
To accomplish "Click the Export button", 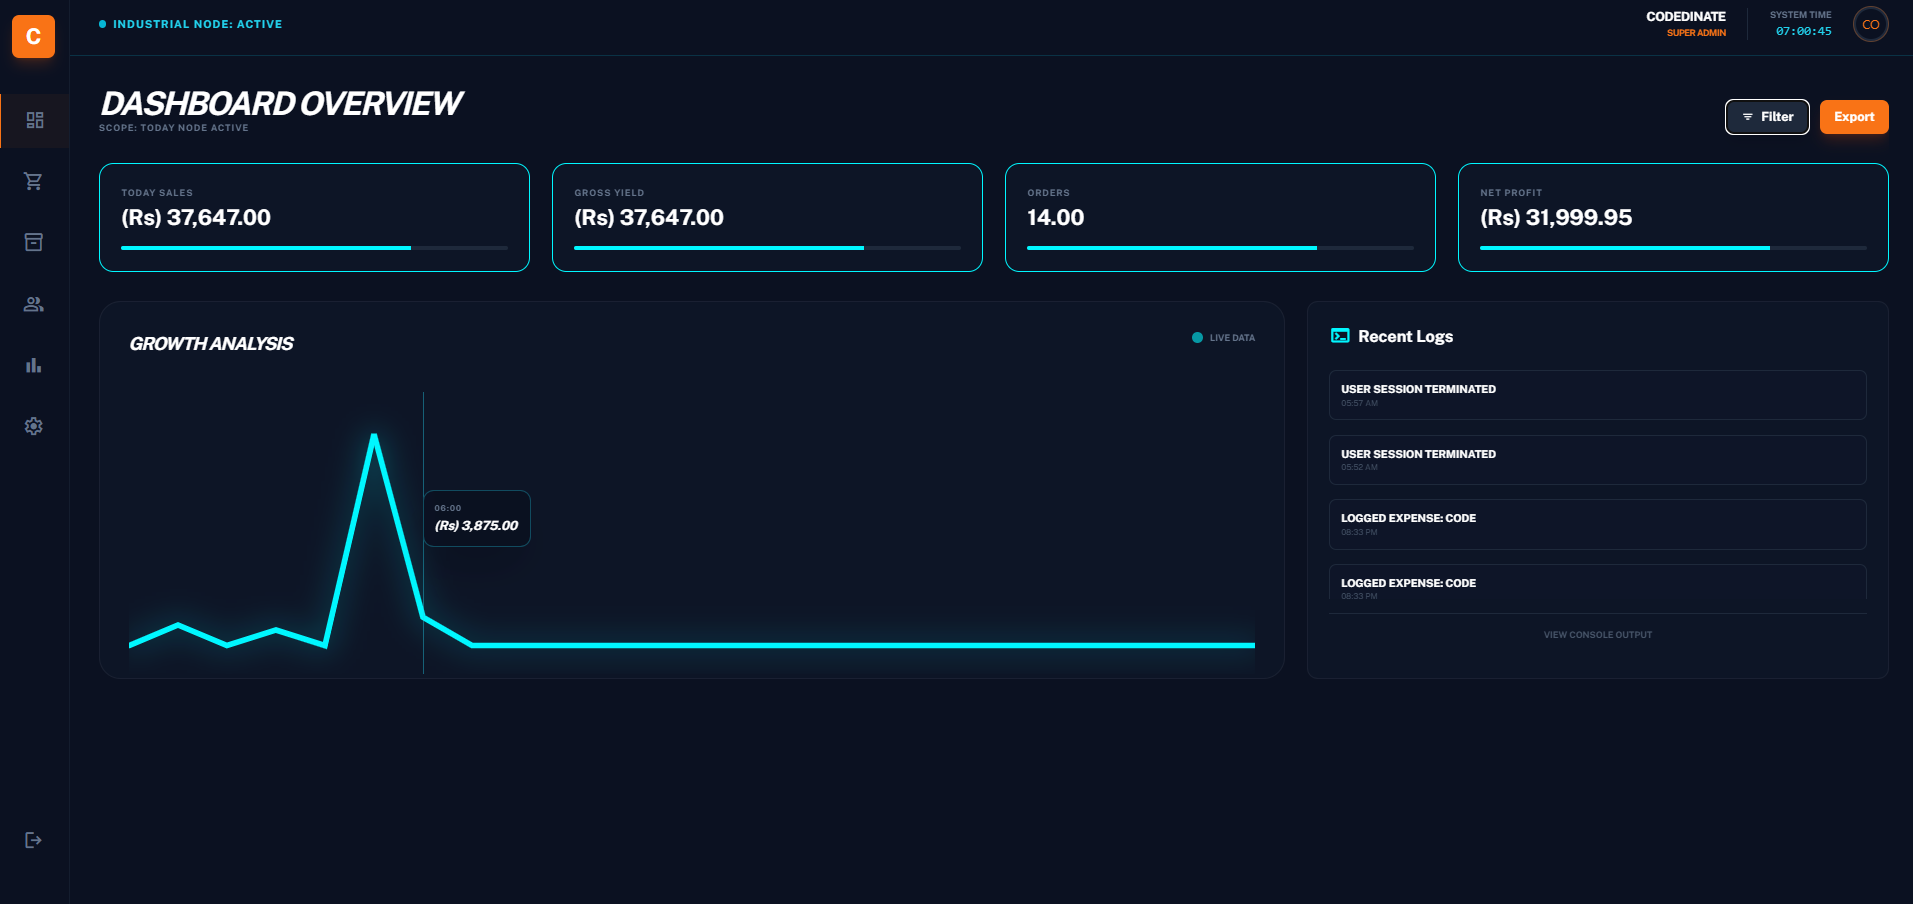I will coord(1854,117).
